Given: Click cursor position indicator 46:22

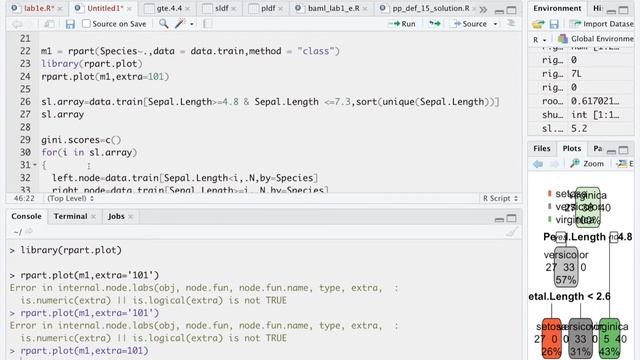Looking at the screenshot, I should coord(24,198).
